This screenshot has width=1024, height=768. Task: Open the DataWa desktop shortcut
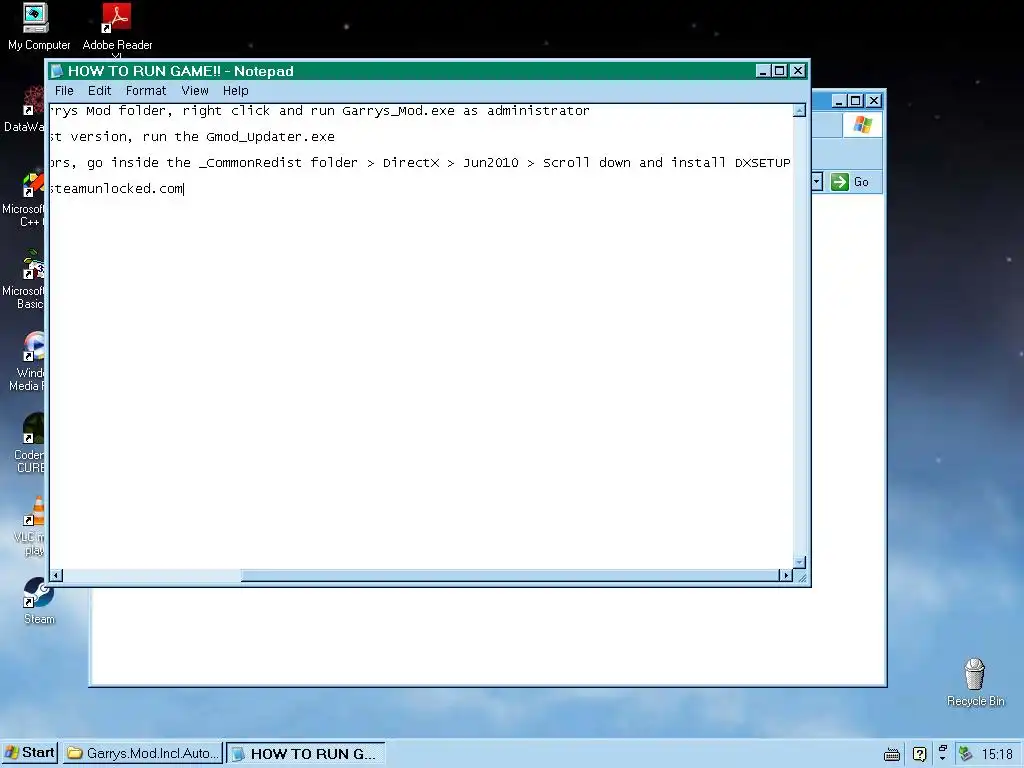tap(25, 109)
